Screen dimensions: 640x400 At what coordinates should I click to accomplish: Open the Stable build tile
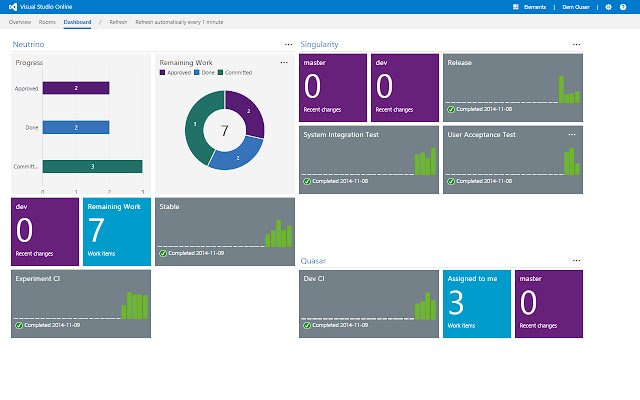coord(225,232)
